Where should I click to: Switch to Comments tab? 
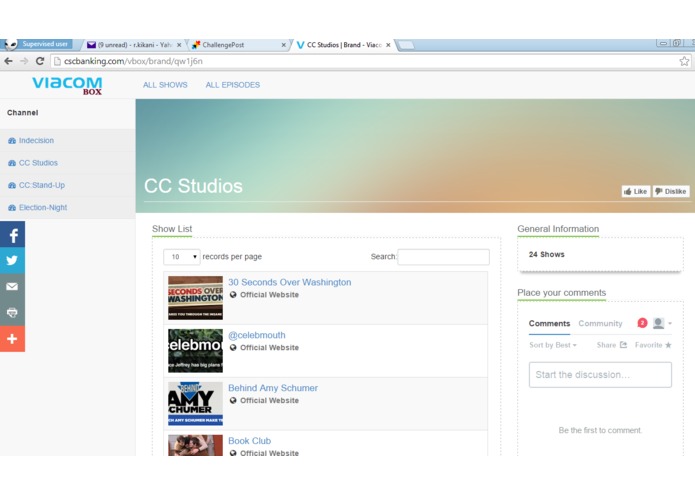[549, 323]
